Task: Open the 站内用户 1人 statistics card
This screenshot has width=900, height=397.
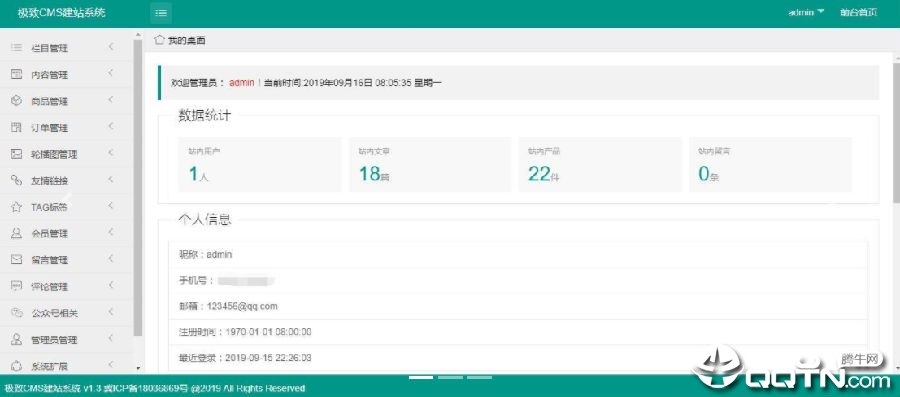Action: [260, 164]
